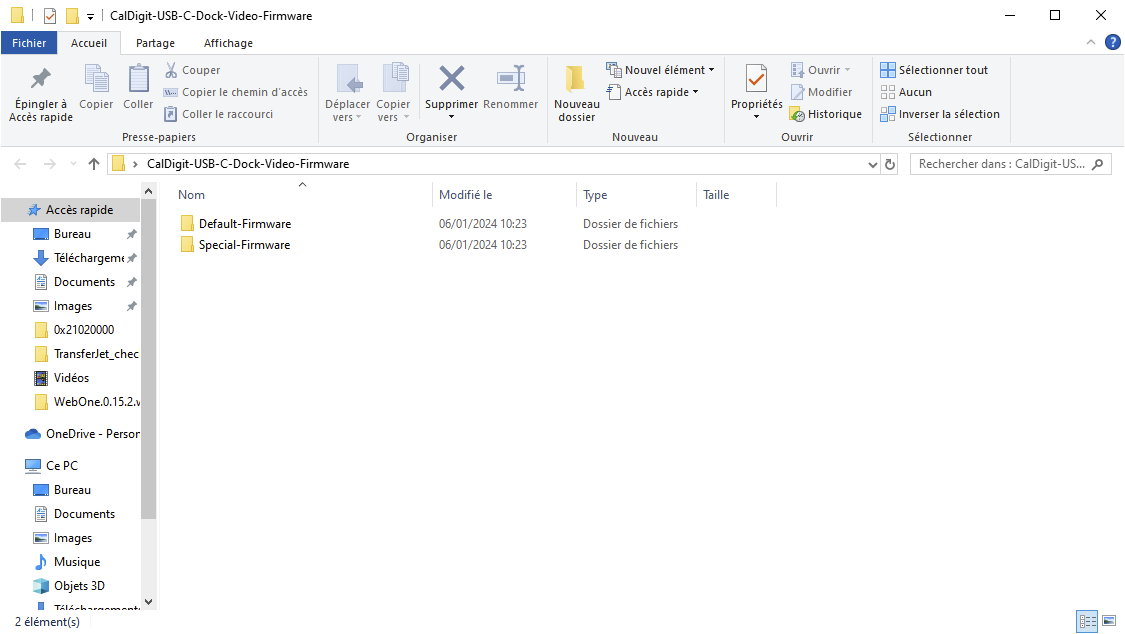The height and width of the screenshot is (634, 1125).
Task: Click Sélectionner tout
Action: click(x=934, y=70)
